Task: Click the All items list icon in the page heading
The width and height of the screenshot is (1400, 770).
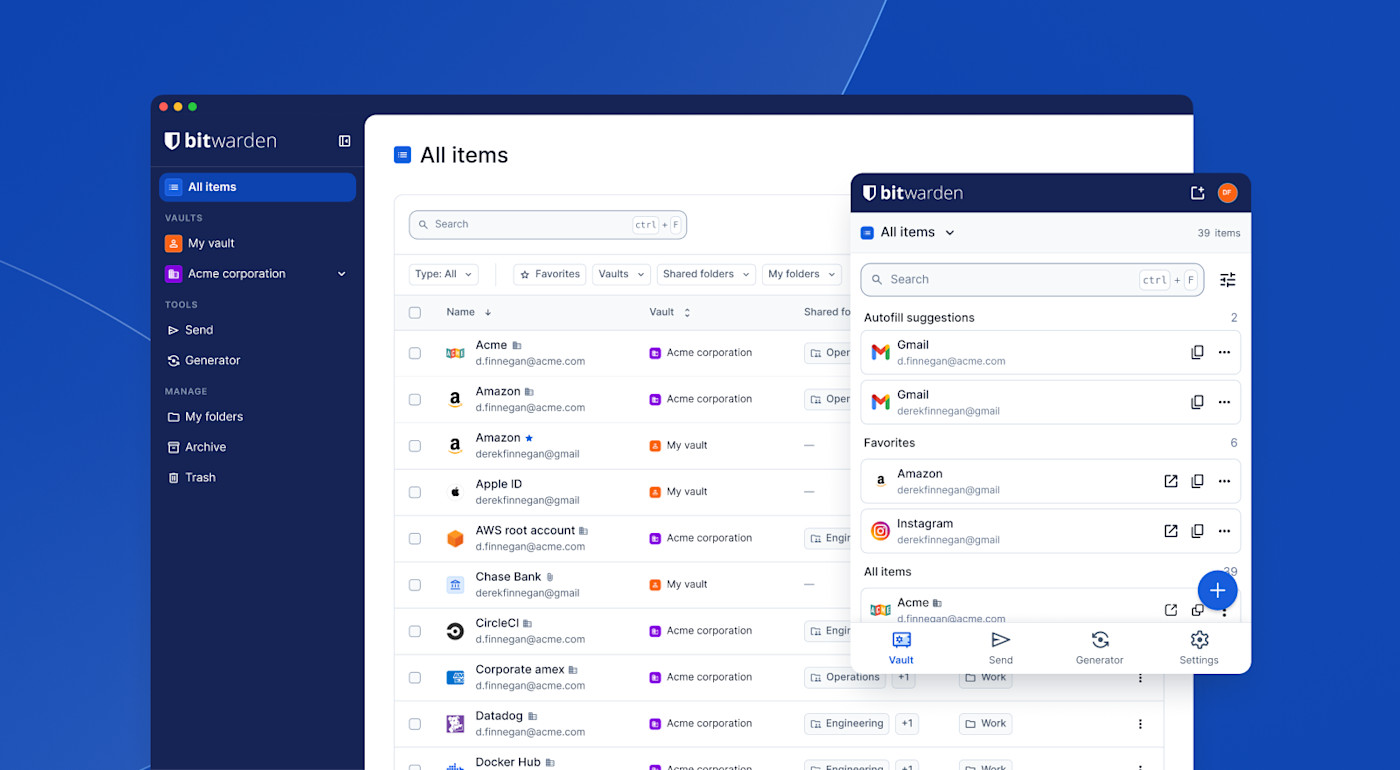Action: (x=402, y=155)
